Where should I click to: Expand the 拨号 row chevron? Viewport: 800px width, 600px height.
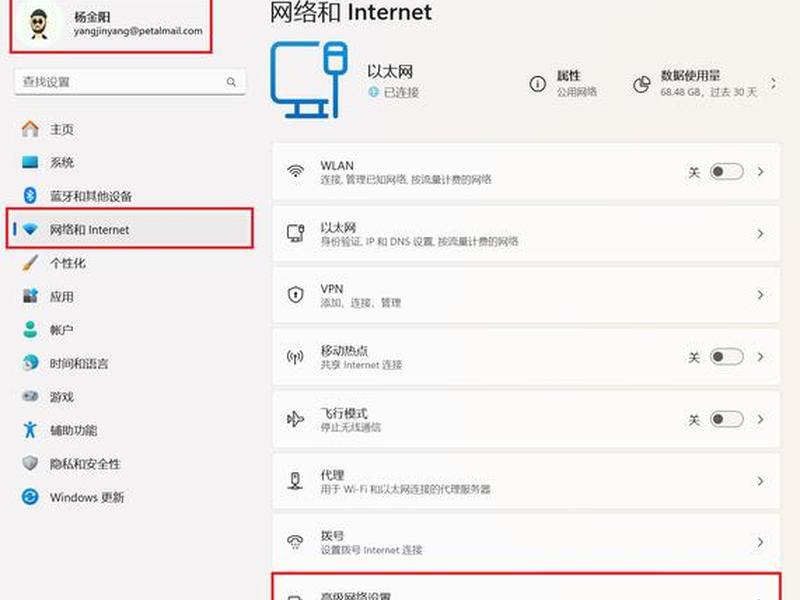coord(760,542)
